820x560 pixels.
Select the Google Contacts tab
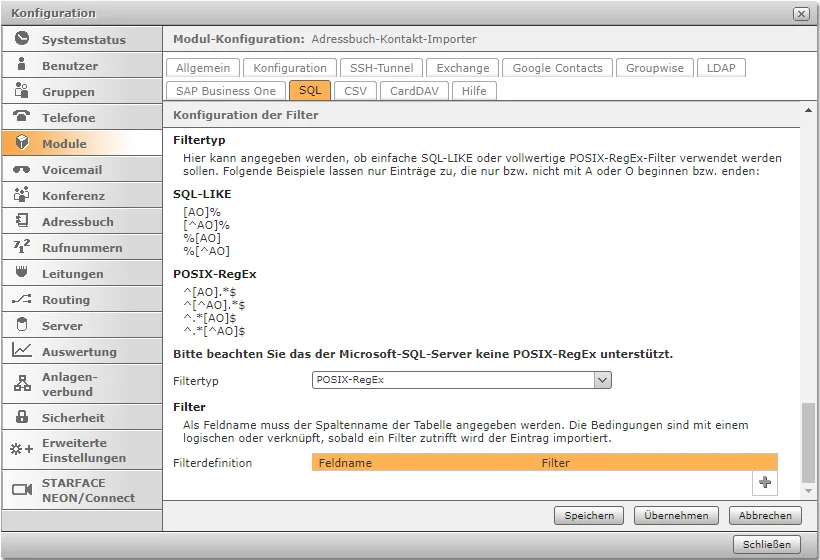[557, 68]
